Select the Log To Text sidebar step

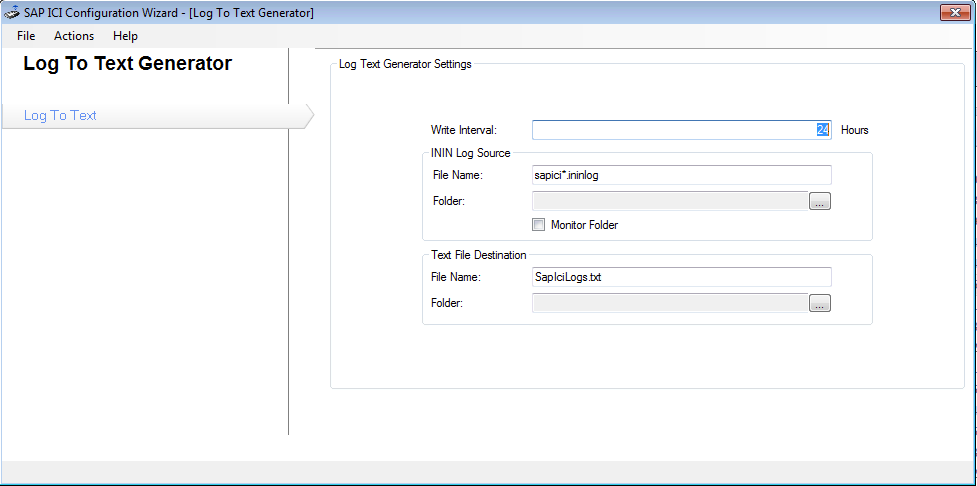pyautogui.click(x=60, y=115)
